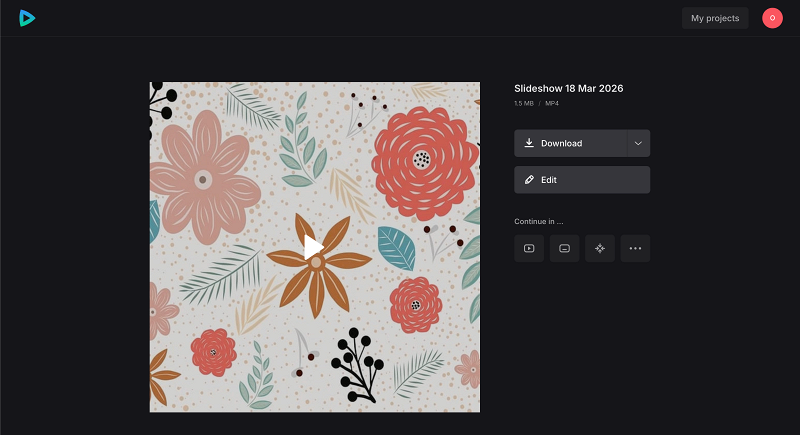Open the red user account avatar

[772, 18]
